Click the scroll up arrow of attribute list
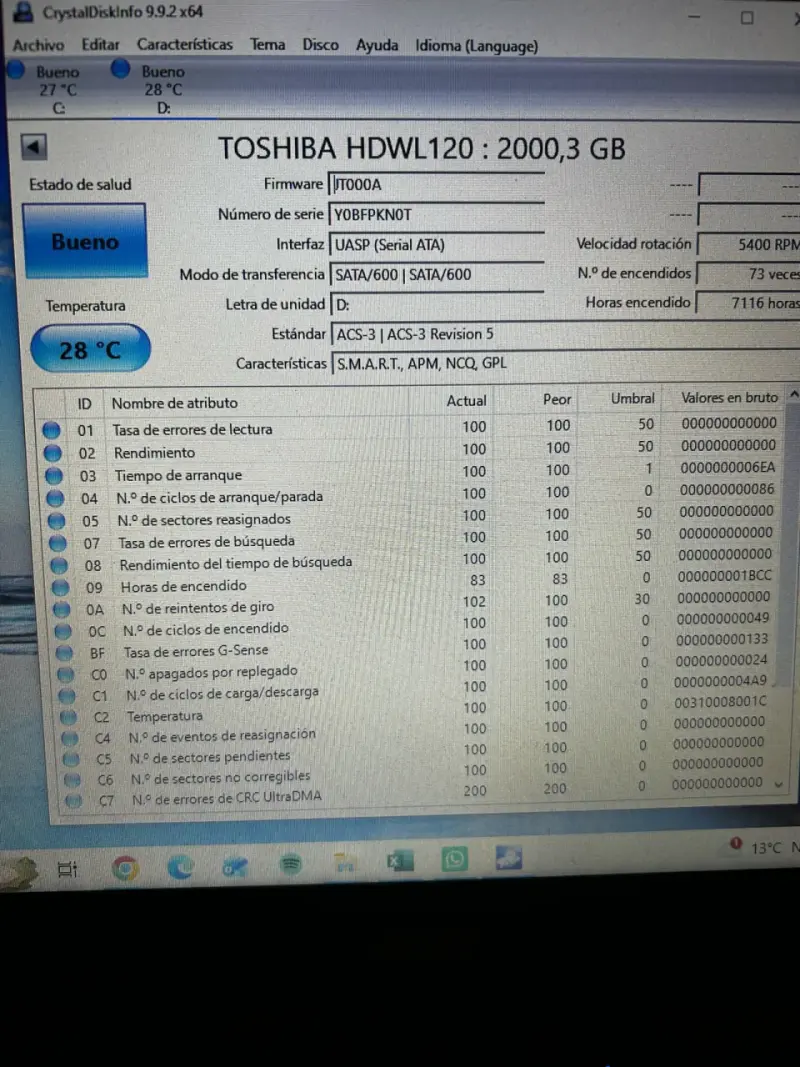Image resolution: width=800 pixels, height=1067 pixels. tap(793, 395)
